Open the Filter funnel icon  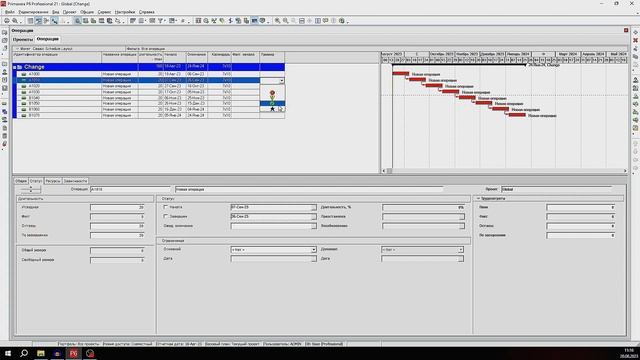pos(160,21)
